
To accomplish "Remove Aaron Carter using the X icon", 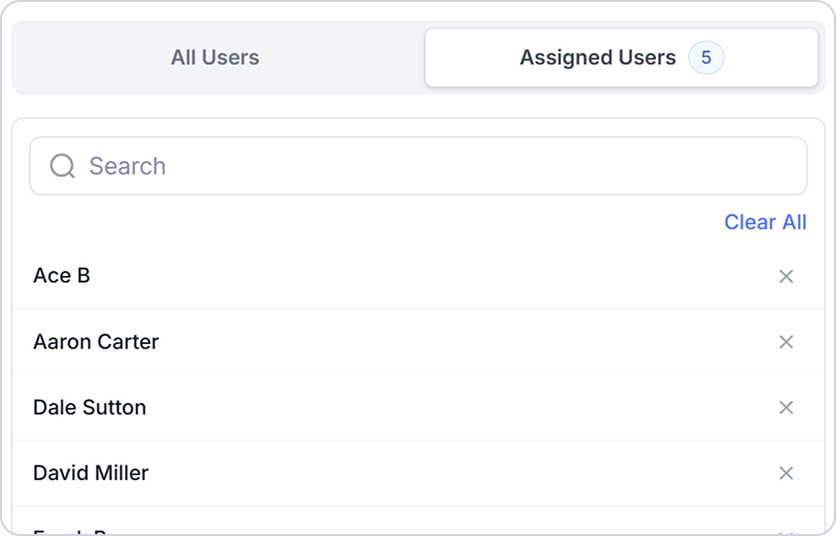I will (x=786, y=342).
